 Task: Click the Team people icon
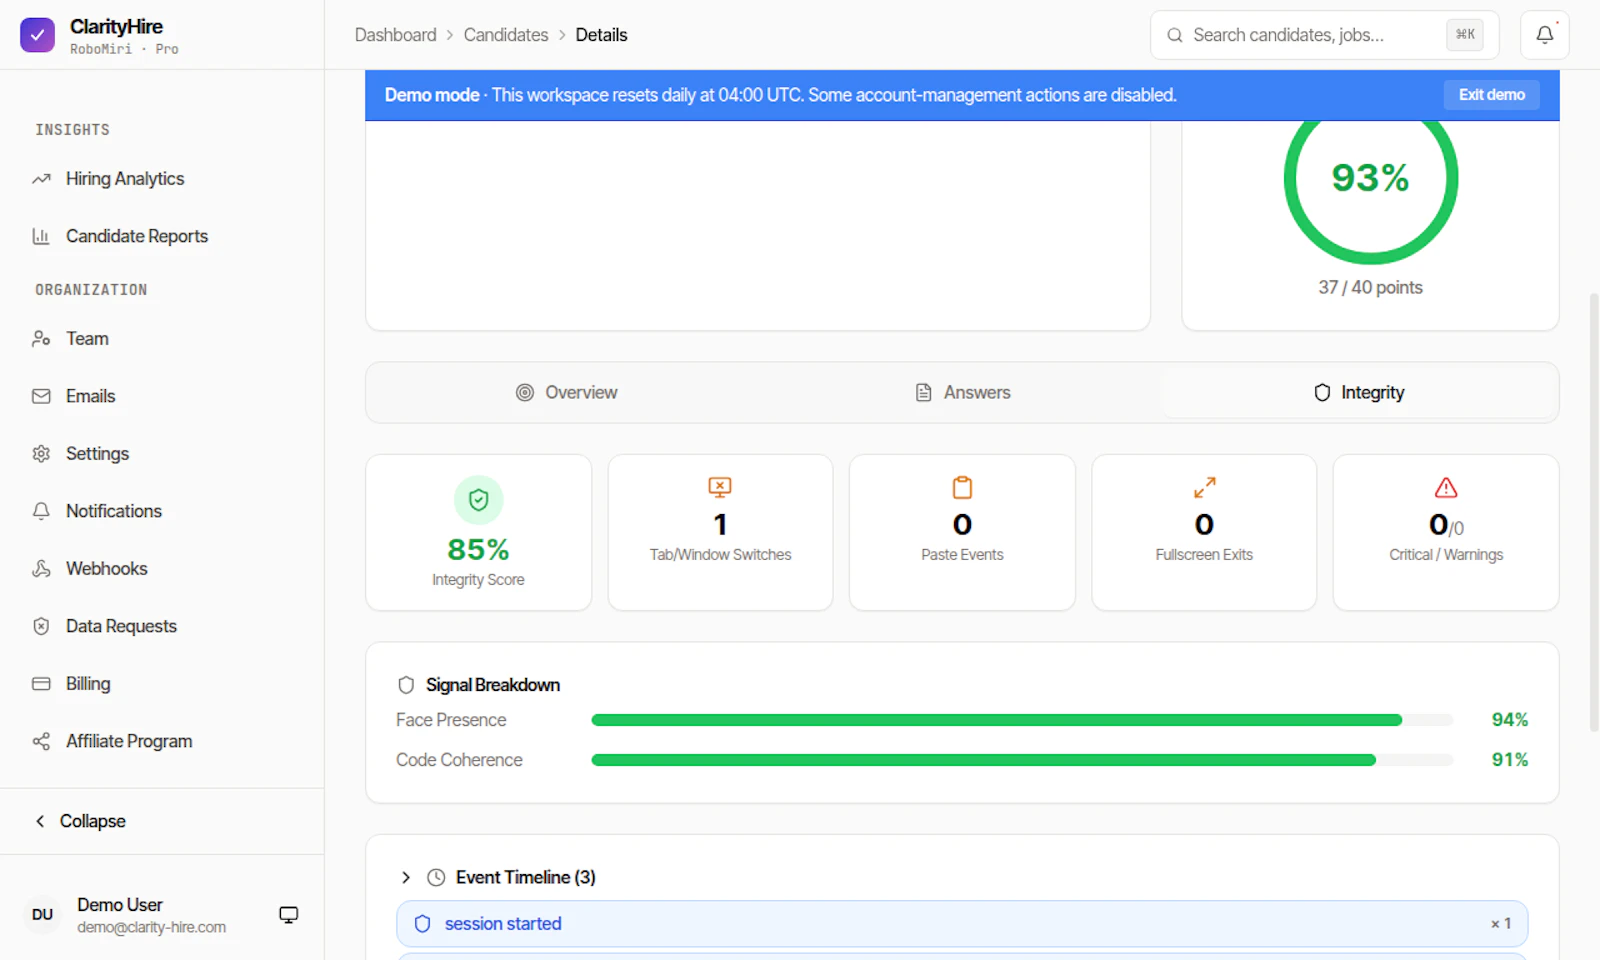coord(41,339)
